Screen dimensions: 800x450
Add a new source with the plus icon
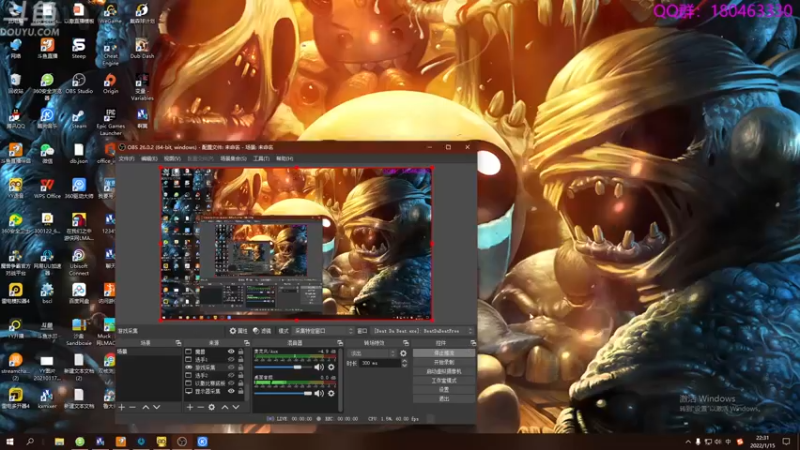[x=190, y=407]
